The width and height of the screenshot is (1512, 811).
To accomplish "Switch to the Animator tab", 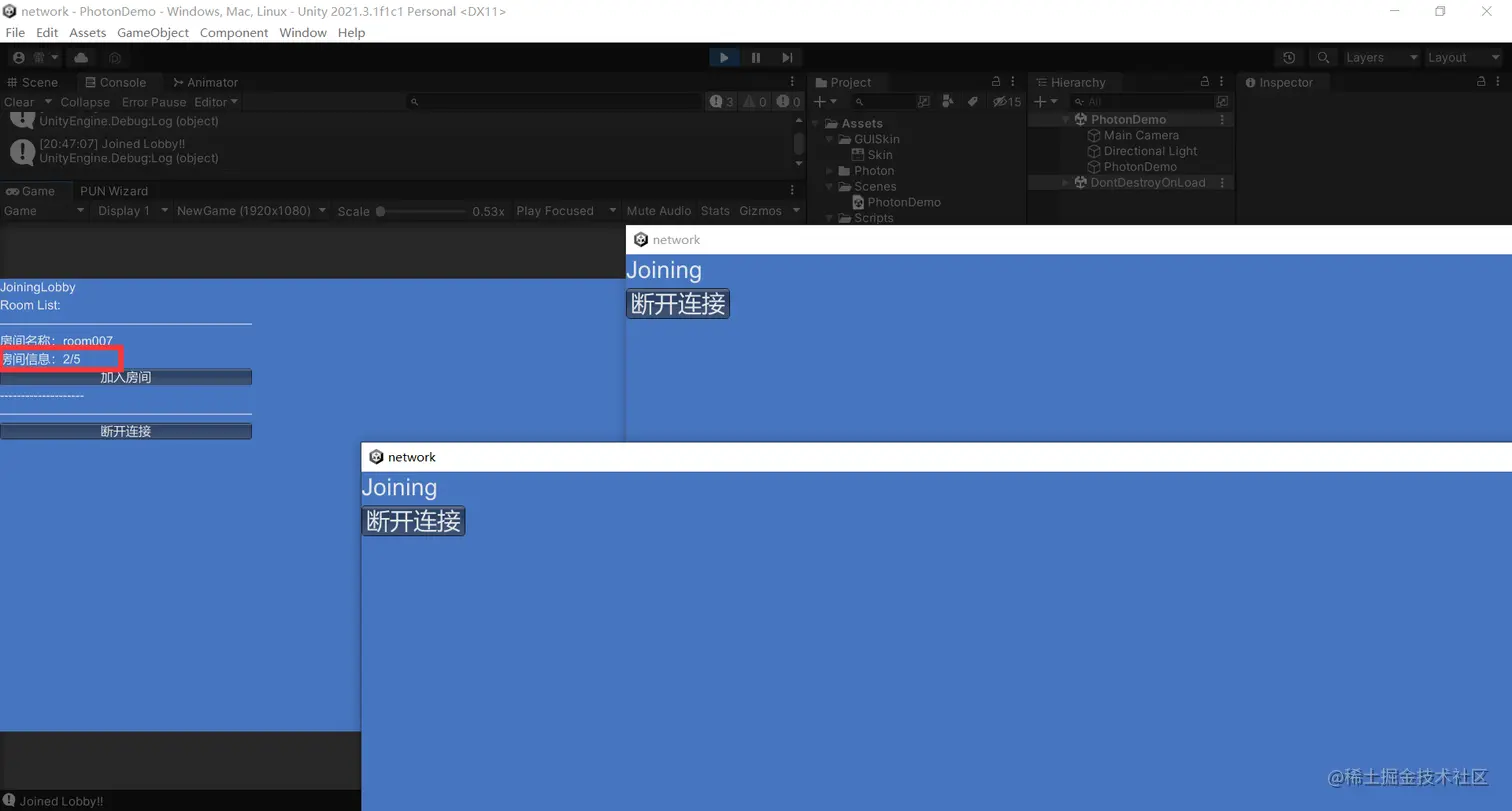I will coord(205,82).
